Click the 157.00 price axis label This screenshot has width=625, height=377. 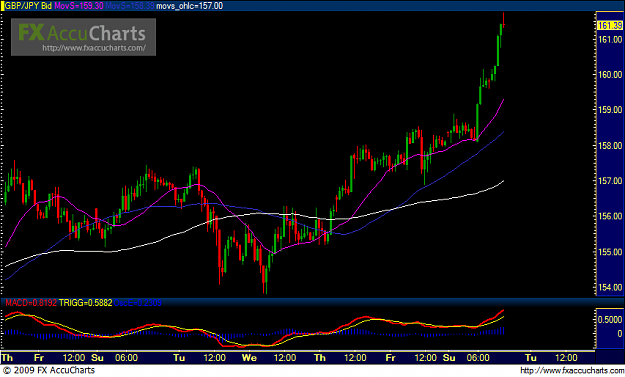pos(610,181)
